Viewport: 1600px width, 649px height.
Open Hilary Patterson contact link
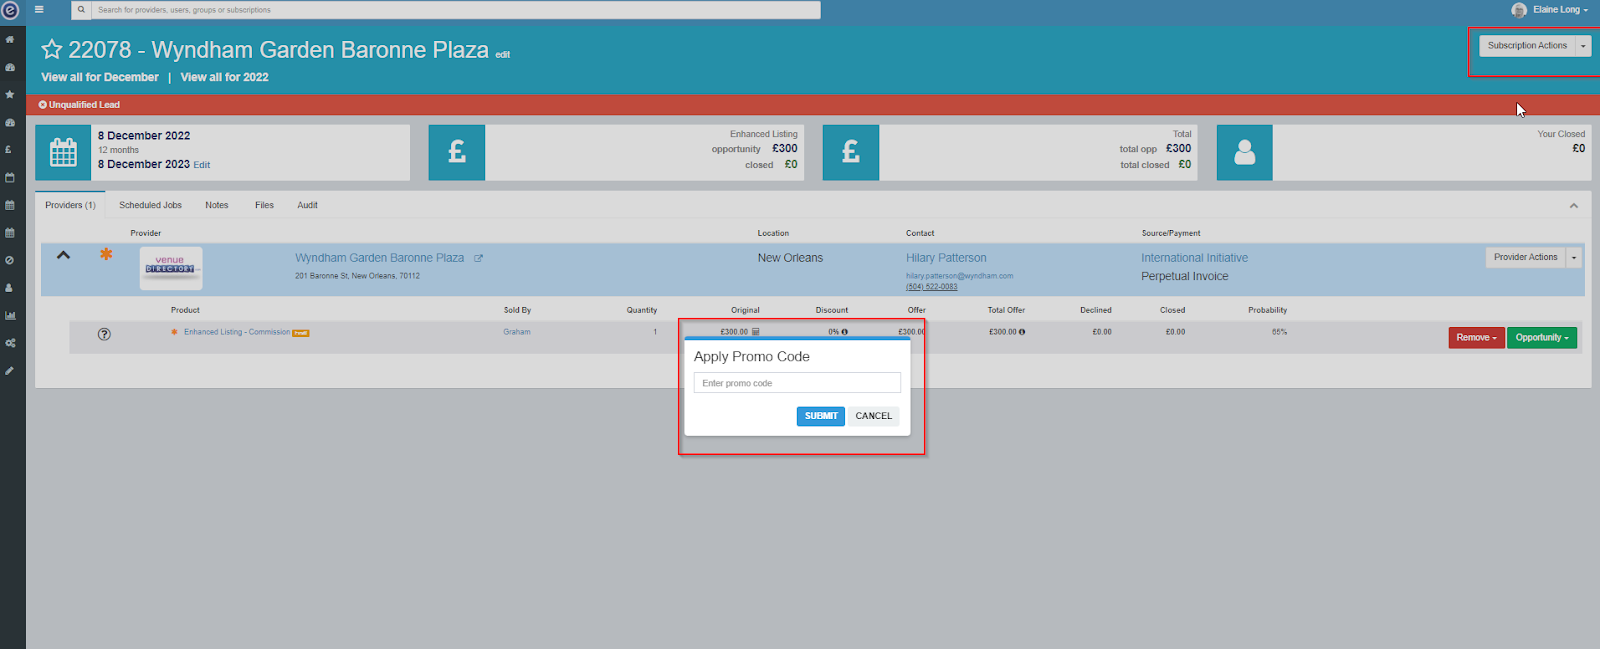(x=946, y=258)
